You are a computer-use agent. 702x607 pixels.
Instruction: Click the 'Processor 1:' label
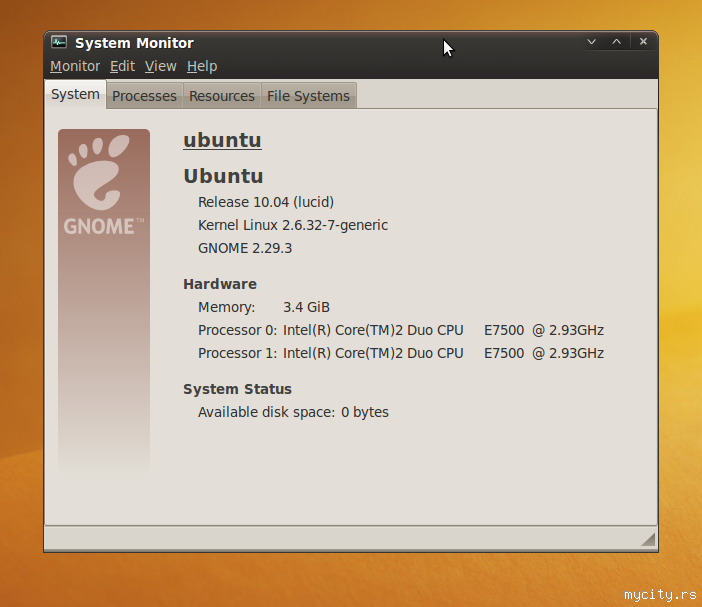(238, 353)
